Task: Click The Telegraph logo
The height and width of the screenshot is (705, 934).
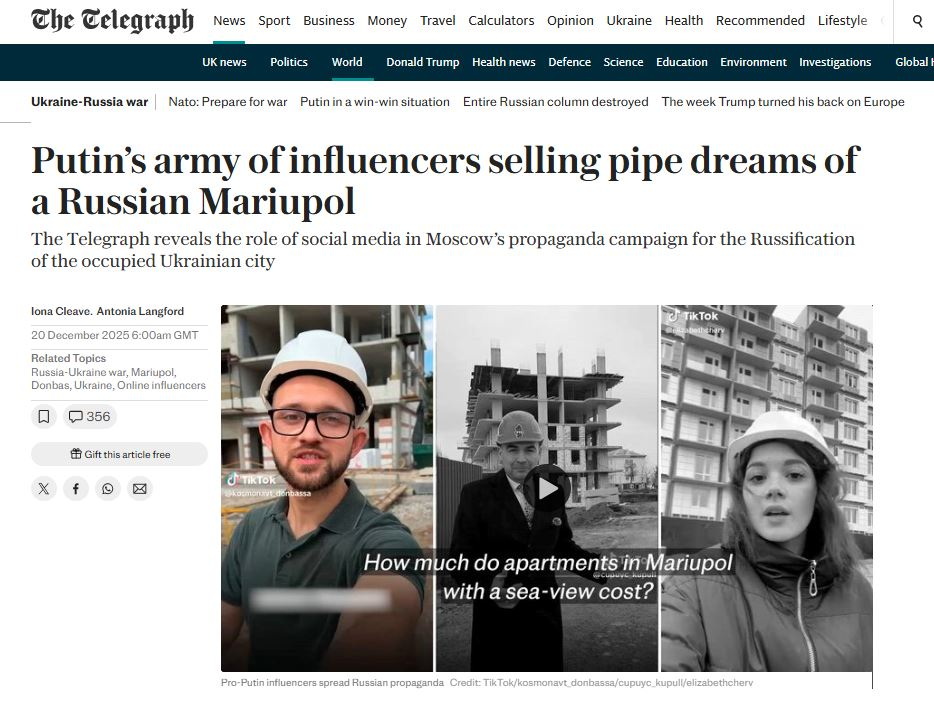Action: click(113, 21)
